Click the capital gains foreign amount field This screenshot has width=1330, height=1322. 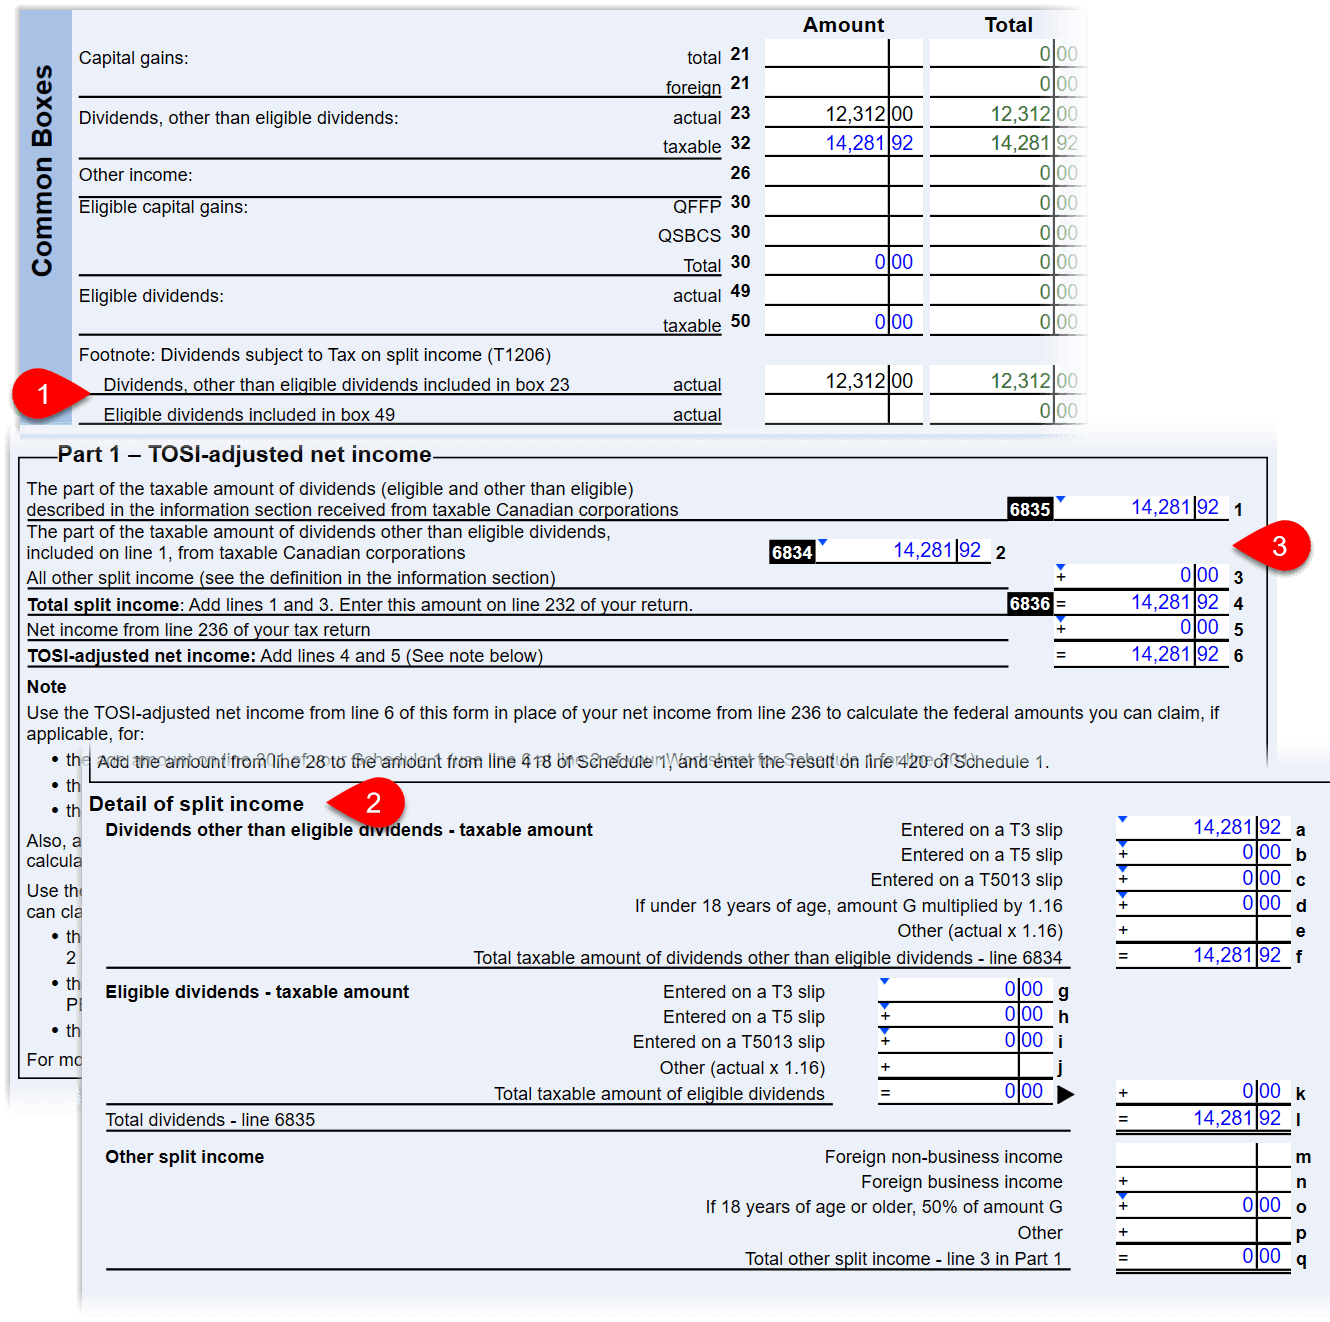(x=844, y=83)
